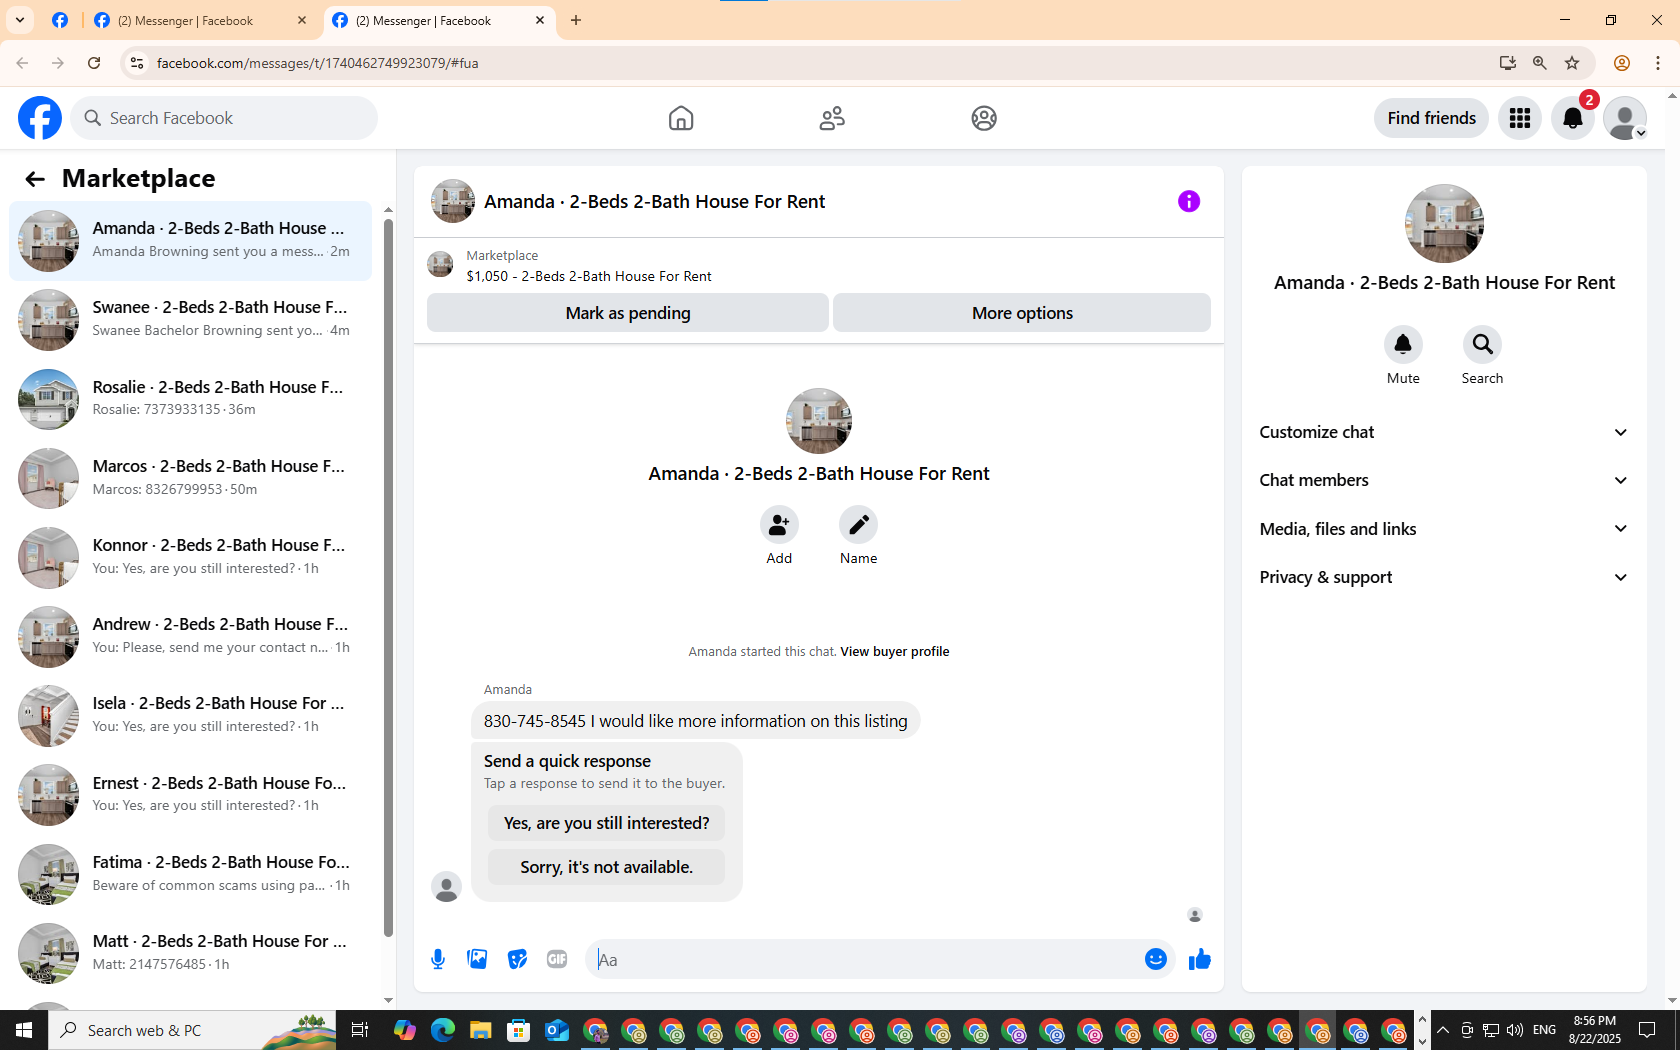Attach a photo file to the message
The image size is (1680, 1050).
pos(478,960)
